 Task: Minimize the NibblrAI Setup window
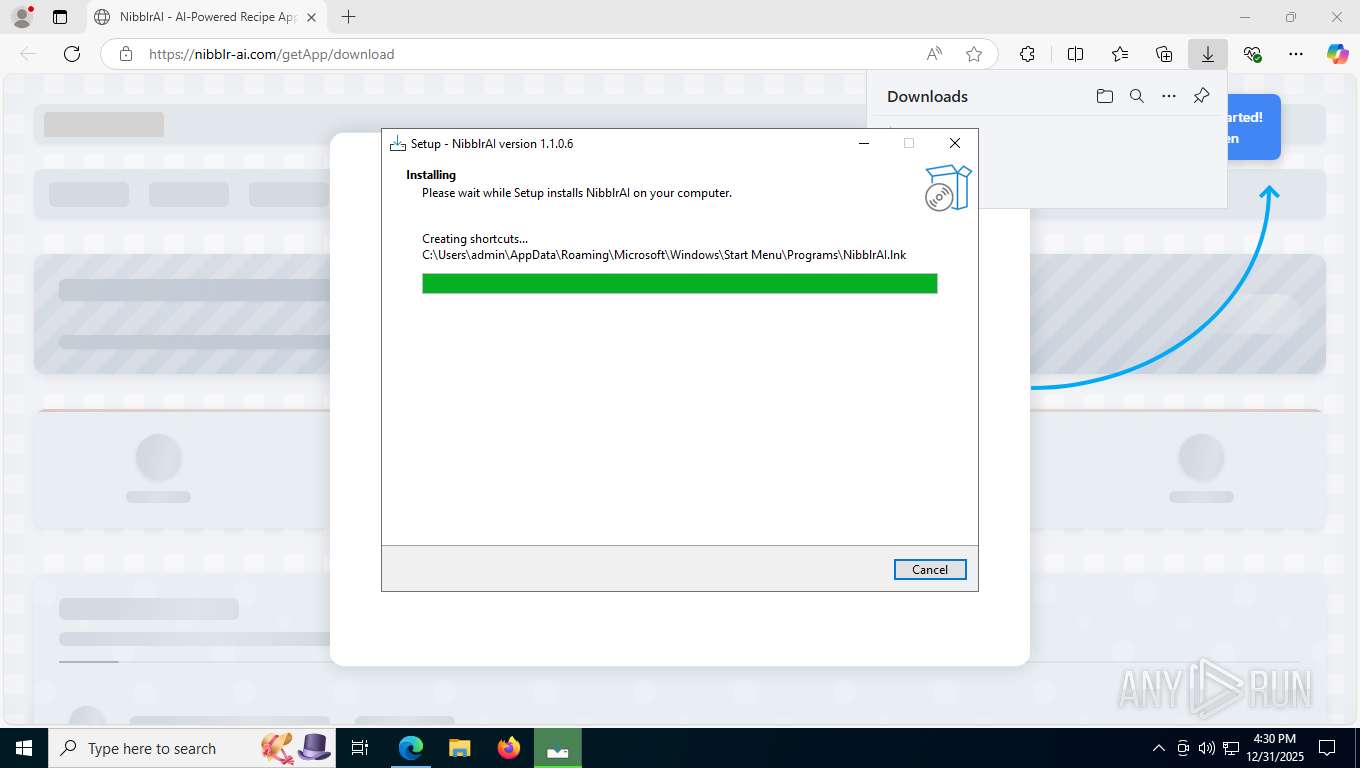[864, 143]
